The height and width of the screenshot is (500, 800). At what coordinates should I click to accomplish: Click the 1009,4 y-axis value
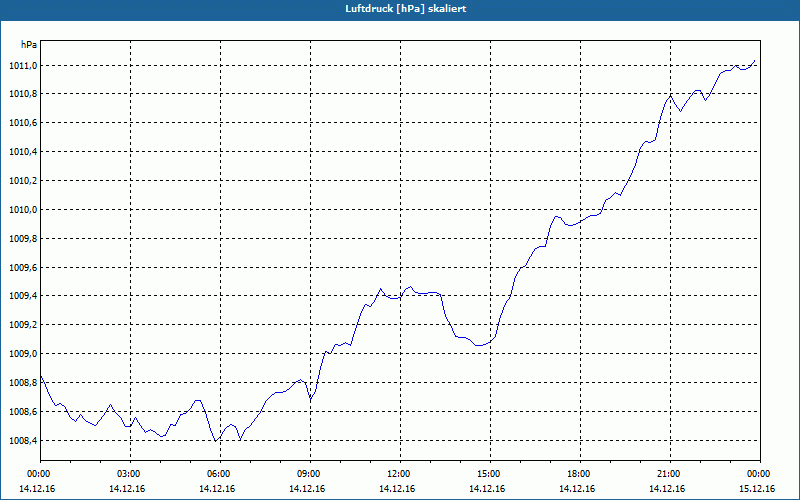pos(22,296)
